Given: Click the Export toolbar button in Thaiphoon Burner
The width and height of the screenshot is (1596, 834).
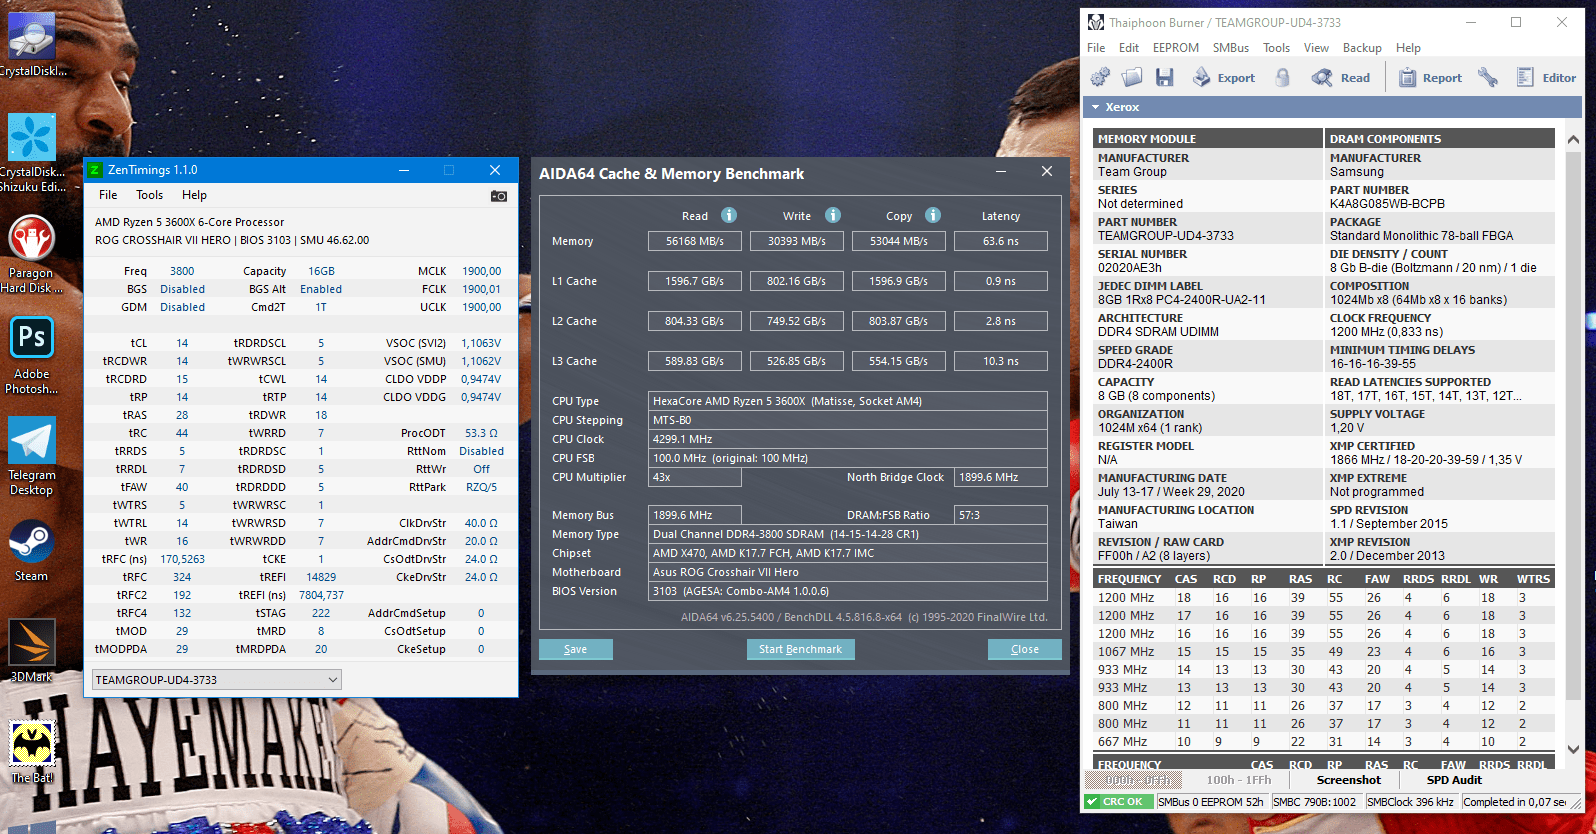Looking at the screenshot, I should coord(1224,77).
